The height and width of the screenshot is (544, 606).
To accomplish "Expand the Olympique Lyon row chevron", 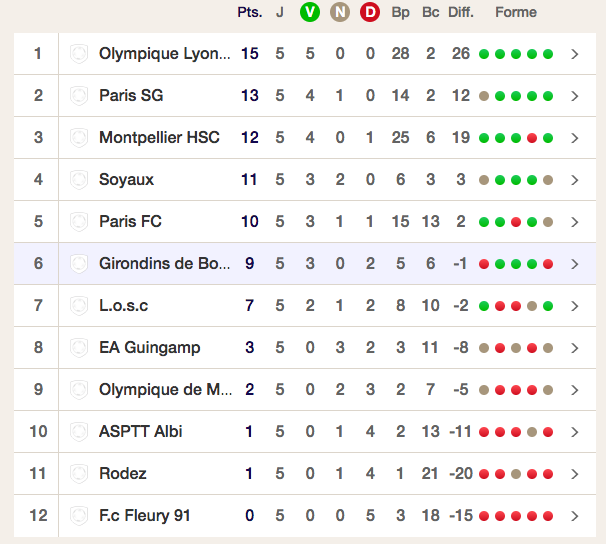I will pos(575,54).
